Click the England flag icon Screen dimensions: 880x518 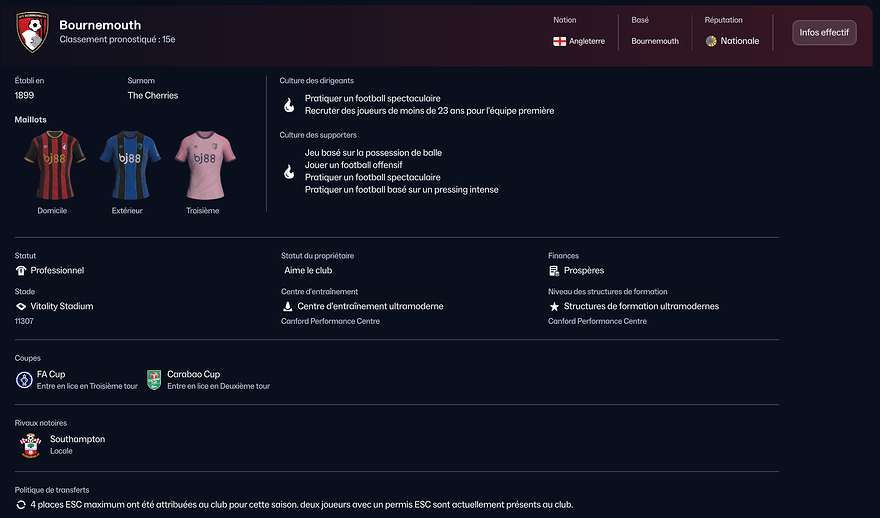point(560,41)
